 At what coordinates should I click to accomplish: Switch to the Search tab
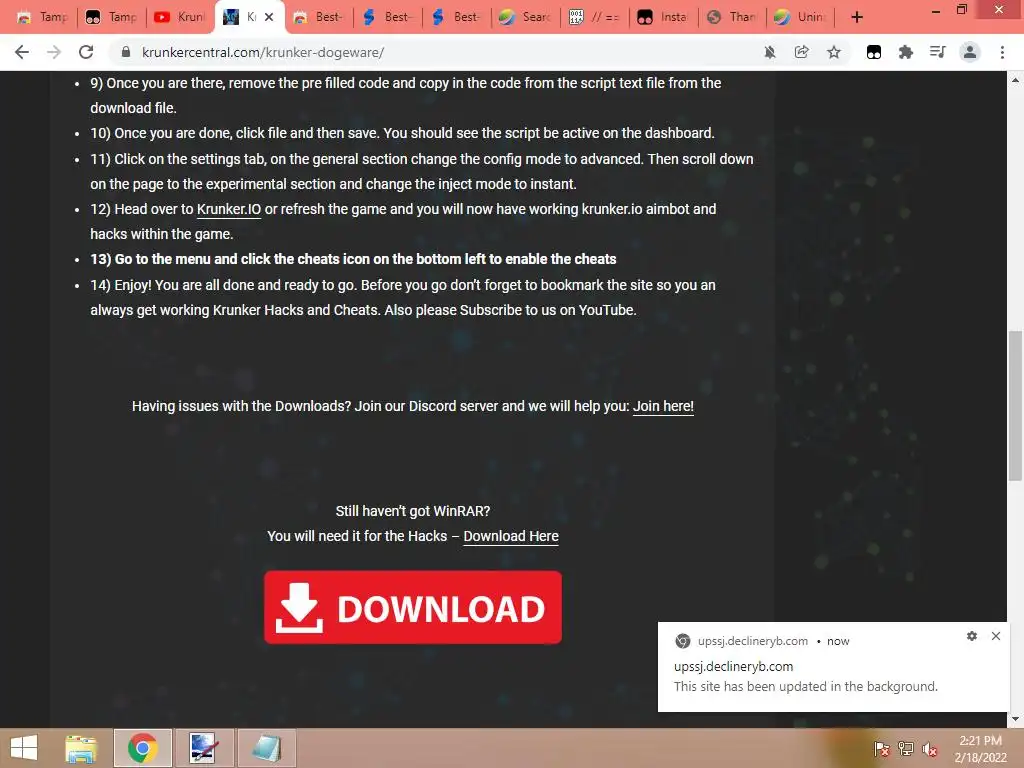pyautogui.click(x=525, y=17)
